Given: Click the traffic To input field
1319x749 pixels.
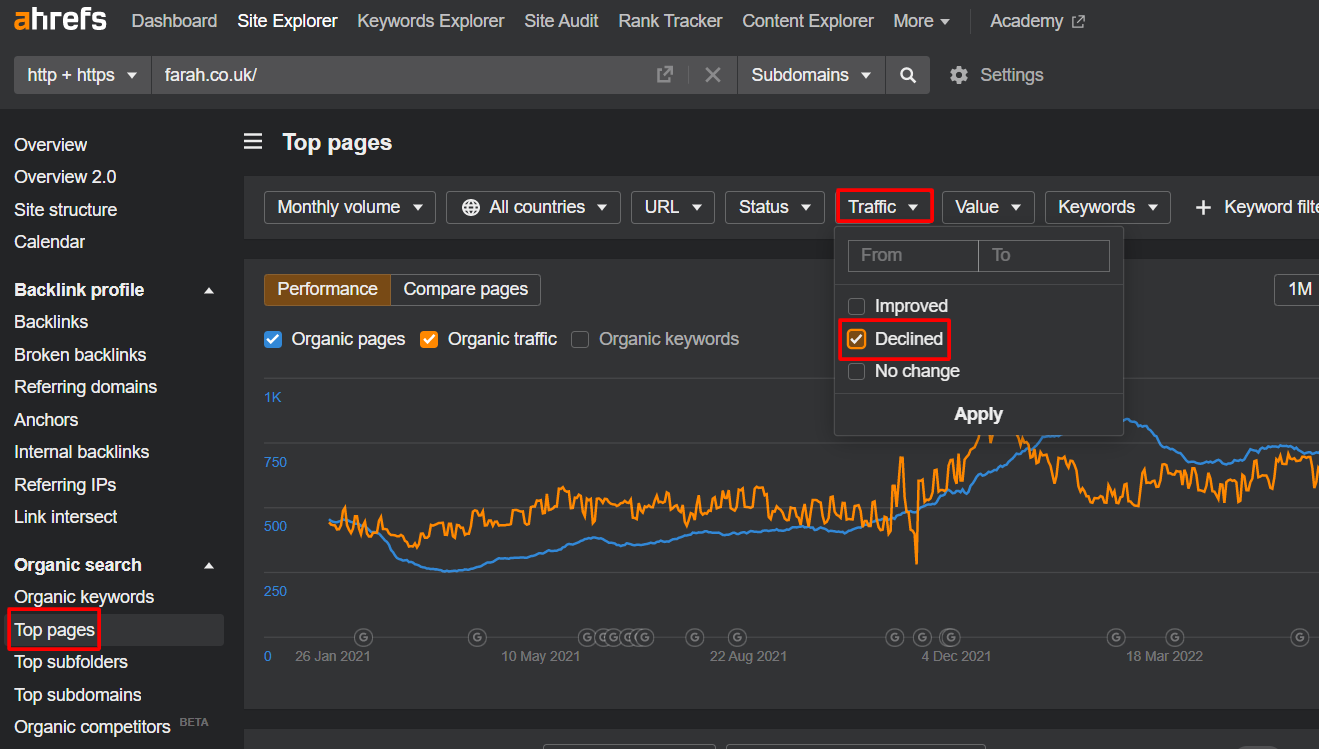Looking at the screenshot, I should (x=1044, y=255).
